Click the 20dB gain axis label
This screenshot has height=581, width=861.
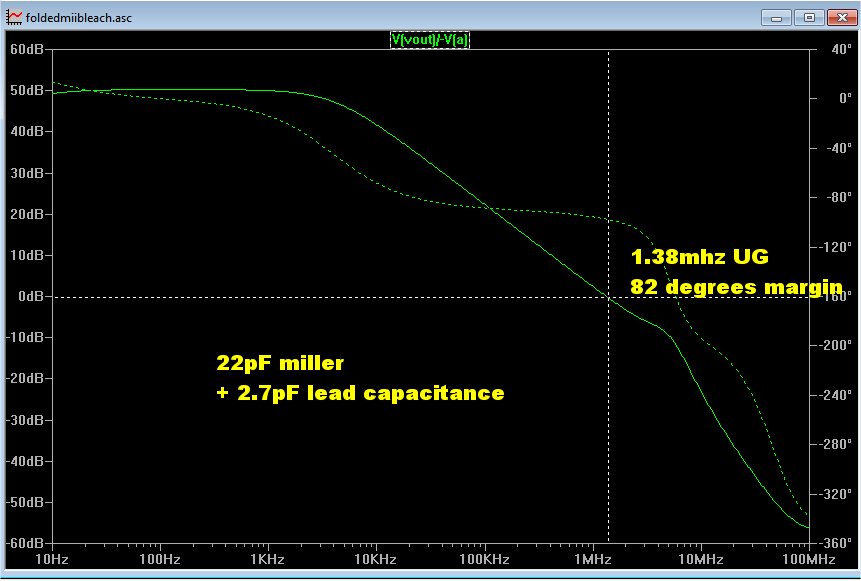tap(26, 214)
